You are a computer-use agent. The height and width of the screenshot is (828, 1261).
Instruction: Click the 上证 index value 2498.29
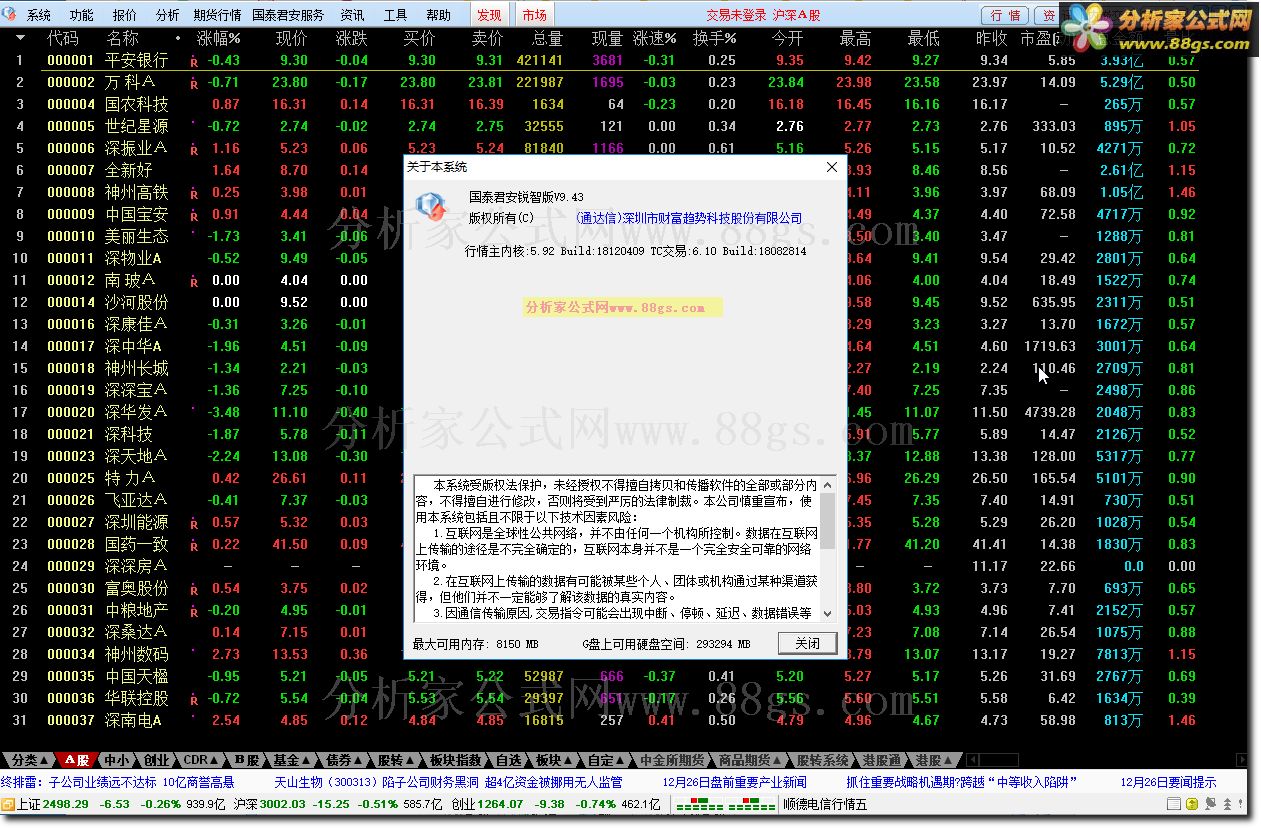pyautogui.click(x=67, y=804)
